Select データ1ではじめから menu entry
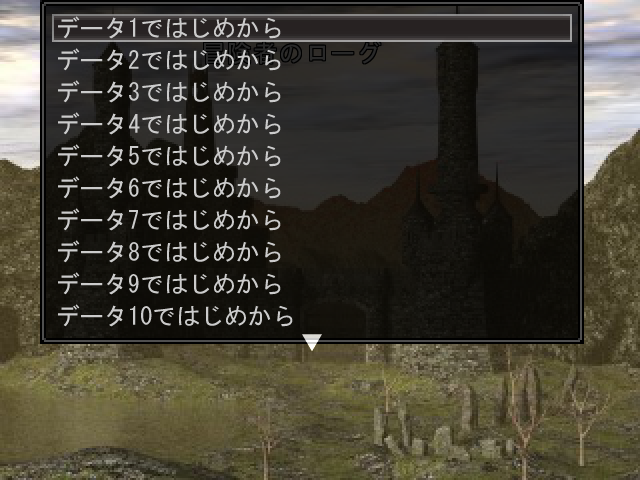 point(312,28)
